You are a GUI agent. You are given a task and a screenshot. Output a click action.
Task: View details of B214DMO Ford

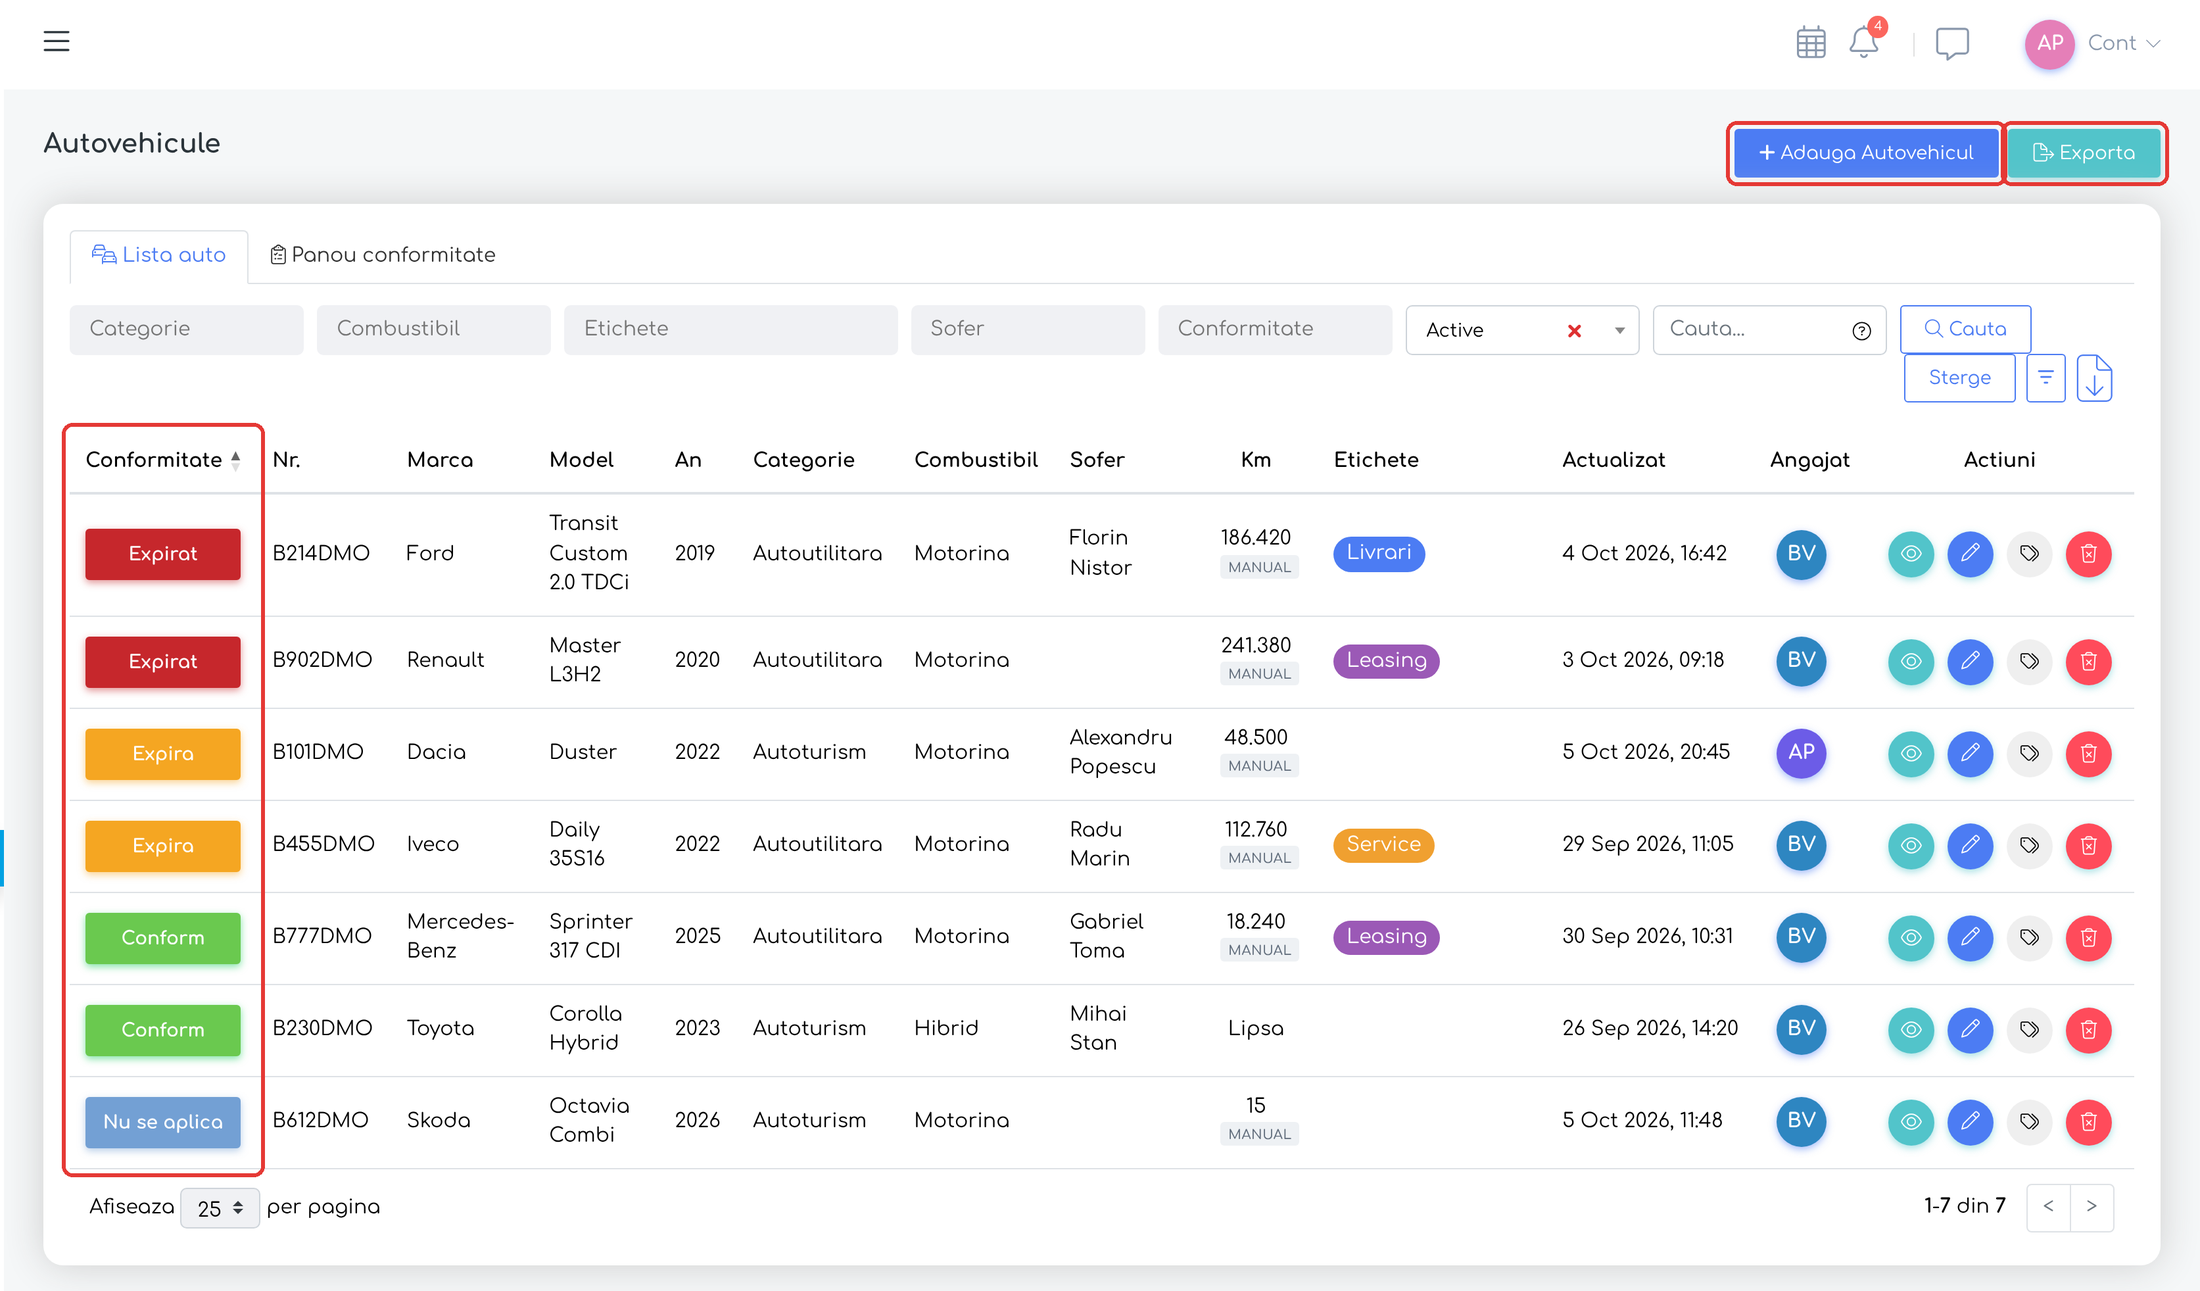click(1911, 554)
